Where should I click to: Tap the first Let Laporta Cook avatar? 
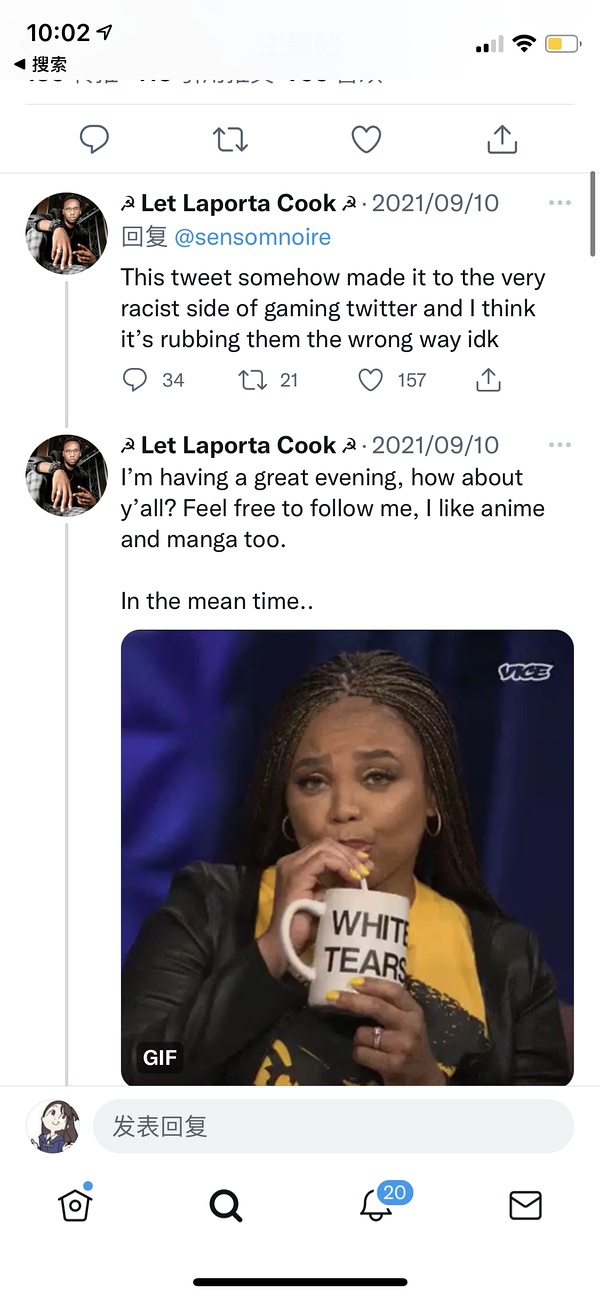tap(66, 233)
